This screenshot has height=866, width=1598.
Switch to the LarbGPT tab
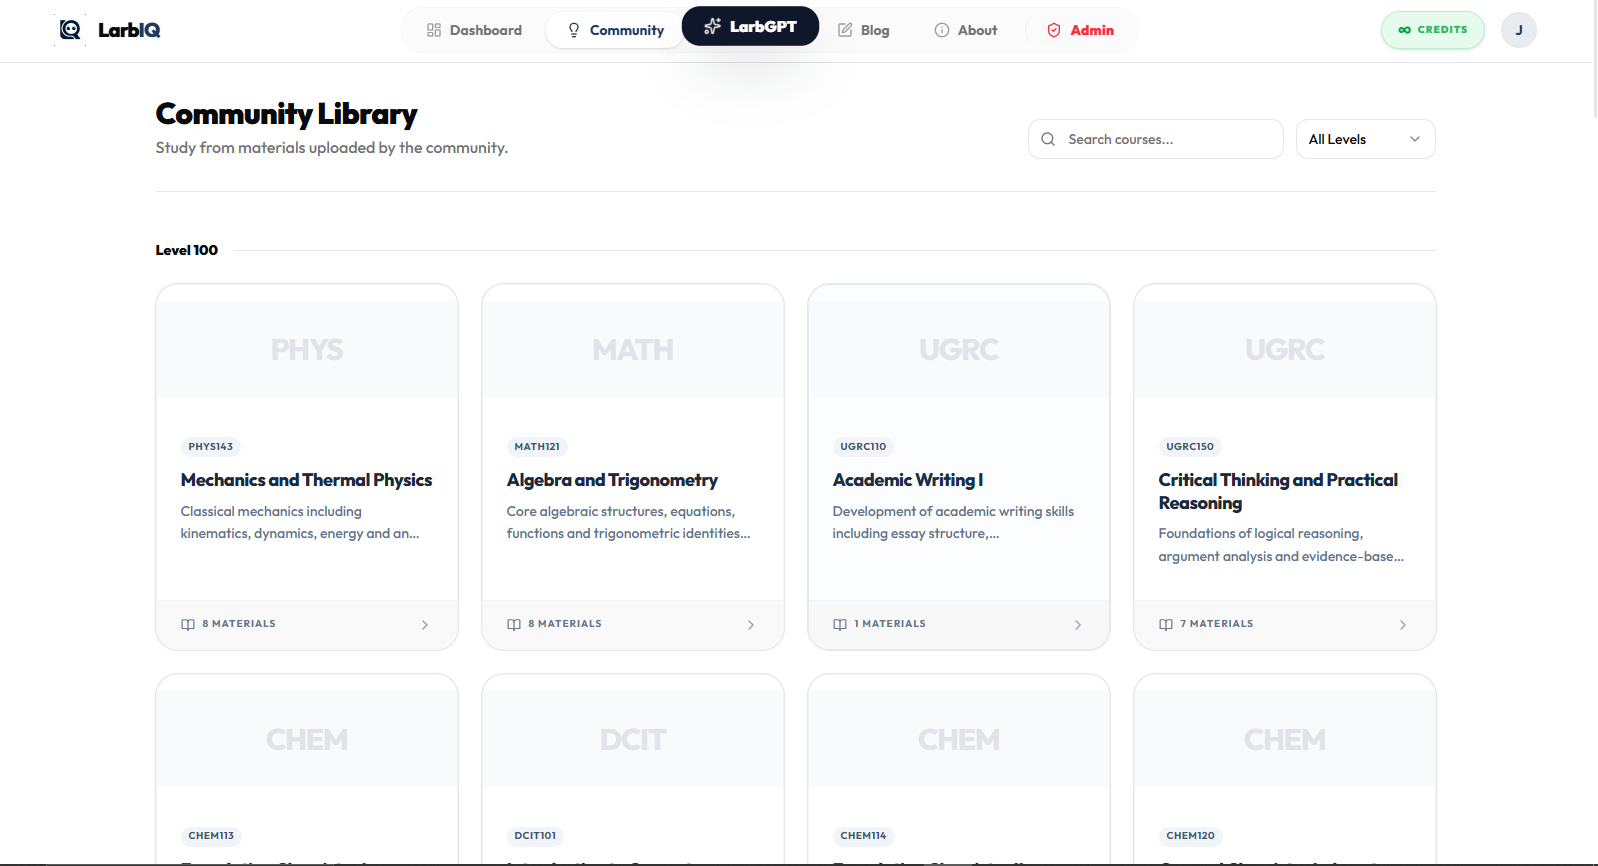coord(750,27)
